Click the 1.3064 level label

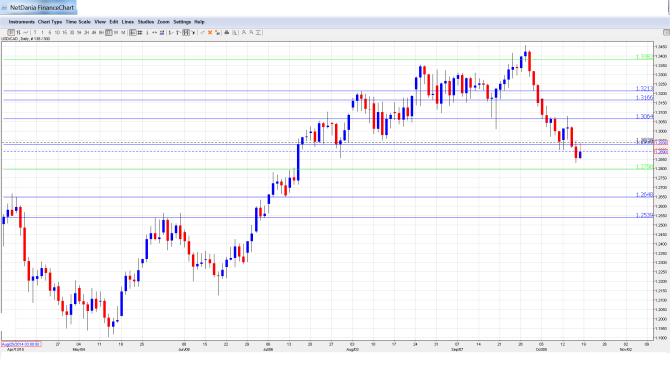tap(644, 117)
